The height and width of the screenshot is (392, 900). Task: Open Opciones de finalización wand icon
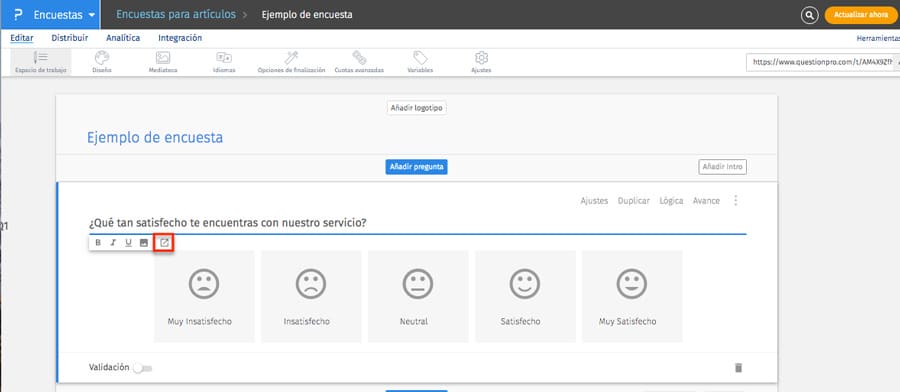pyautogui.click(x=291, y=57)
